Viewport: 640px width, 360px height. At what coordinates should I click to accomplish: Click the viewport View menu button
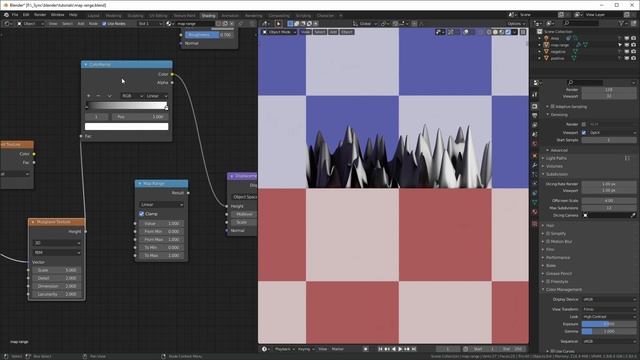(x=305, y=32)
